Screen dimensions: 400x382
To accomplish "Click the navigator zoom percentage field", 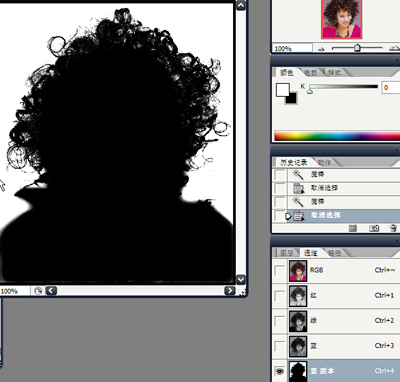I will pos(292,49).
